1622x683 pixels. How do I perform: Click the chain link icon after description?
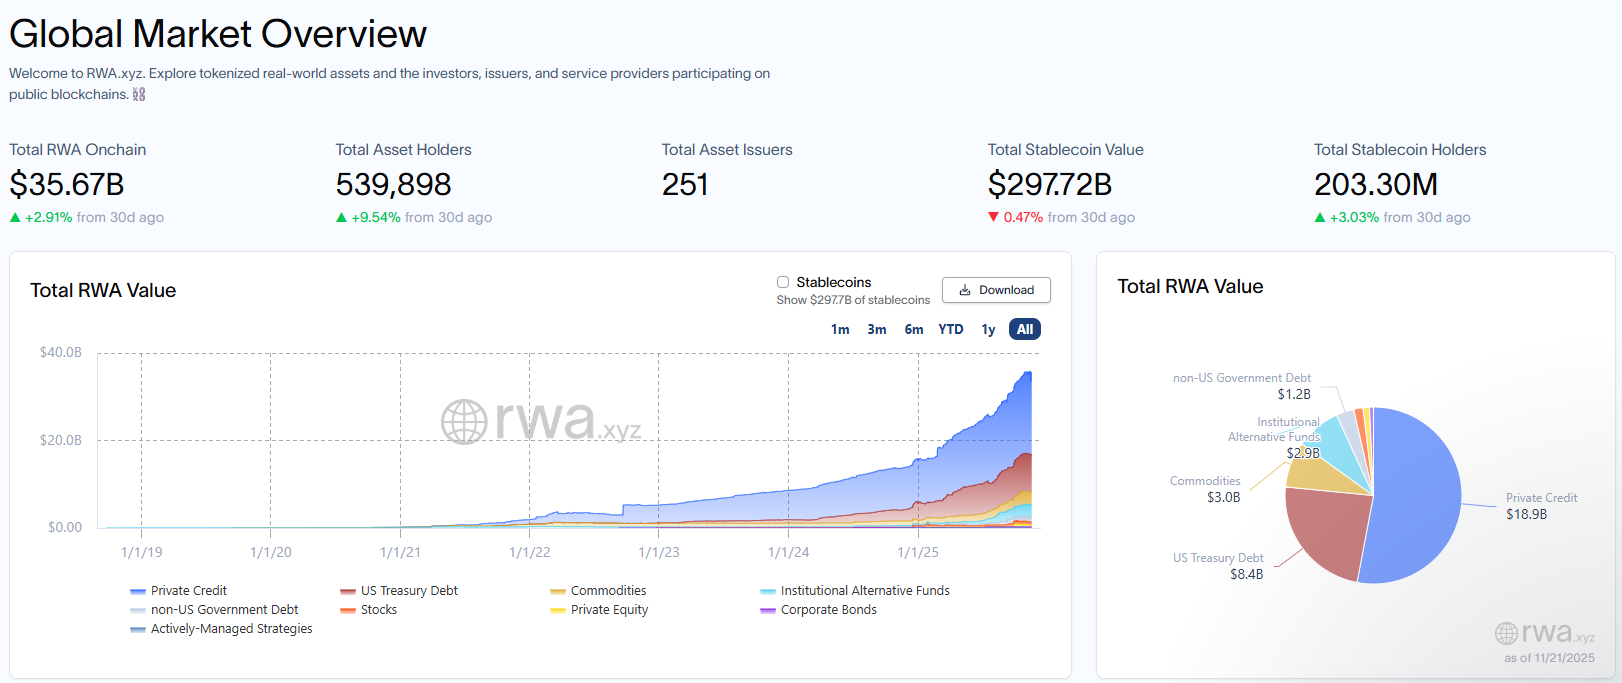(139, 94)
